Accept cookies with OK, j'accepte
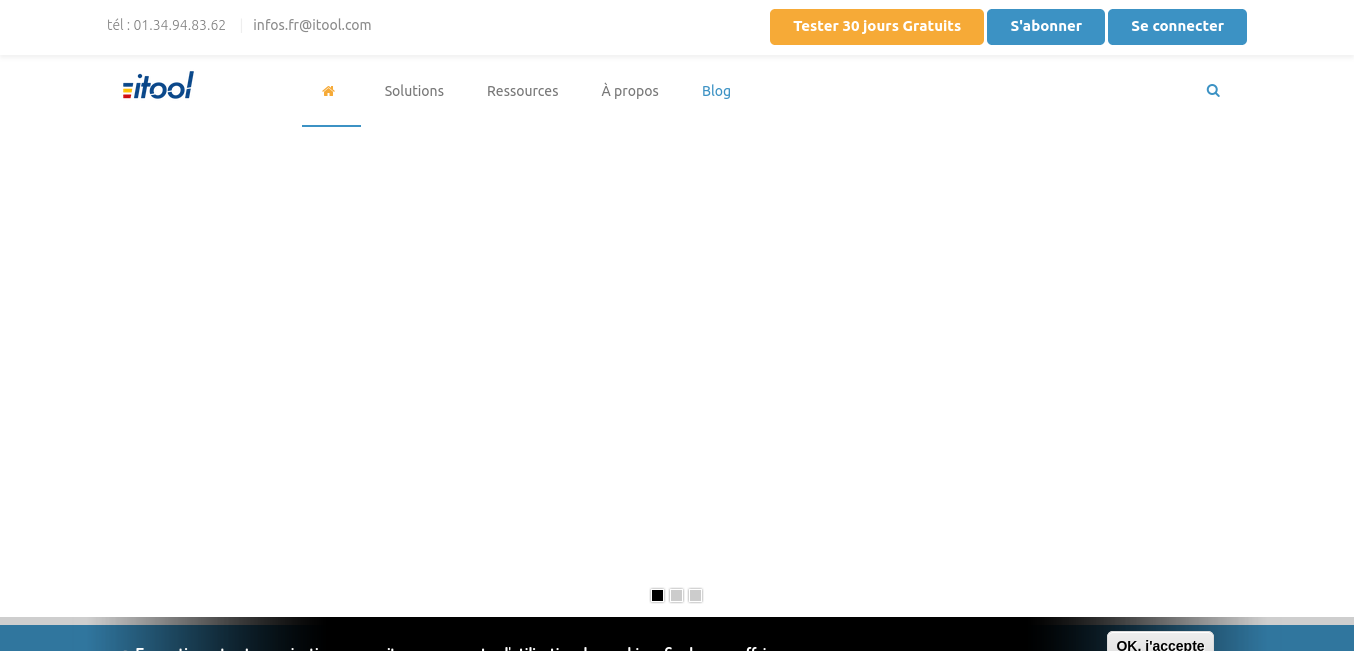 [x=1160, y=642]
